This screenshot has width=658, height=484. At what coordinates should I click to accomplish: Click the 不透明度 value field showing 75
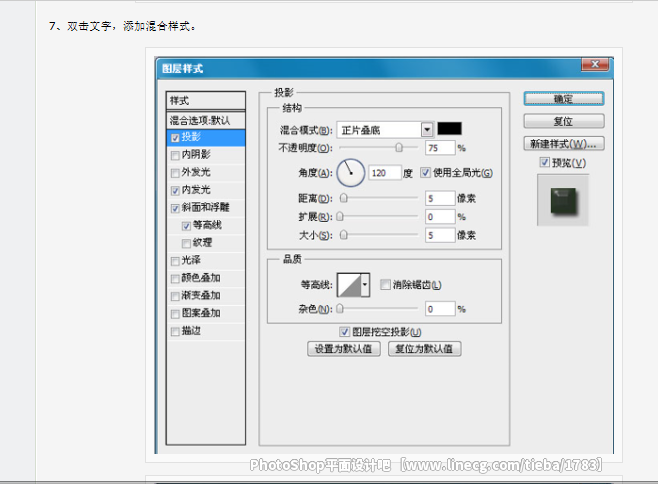click(440, 148)
